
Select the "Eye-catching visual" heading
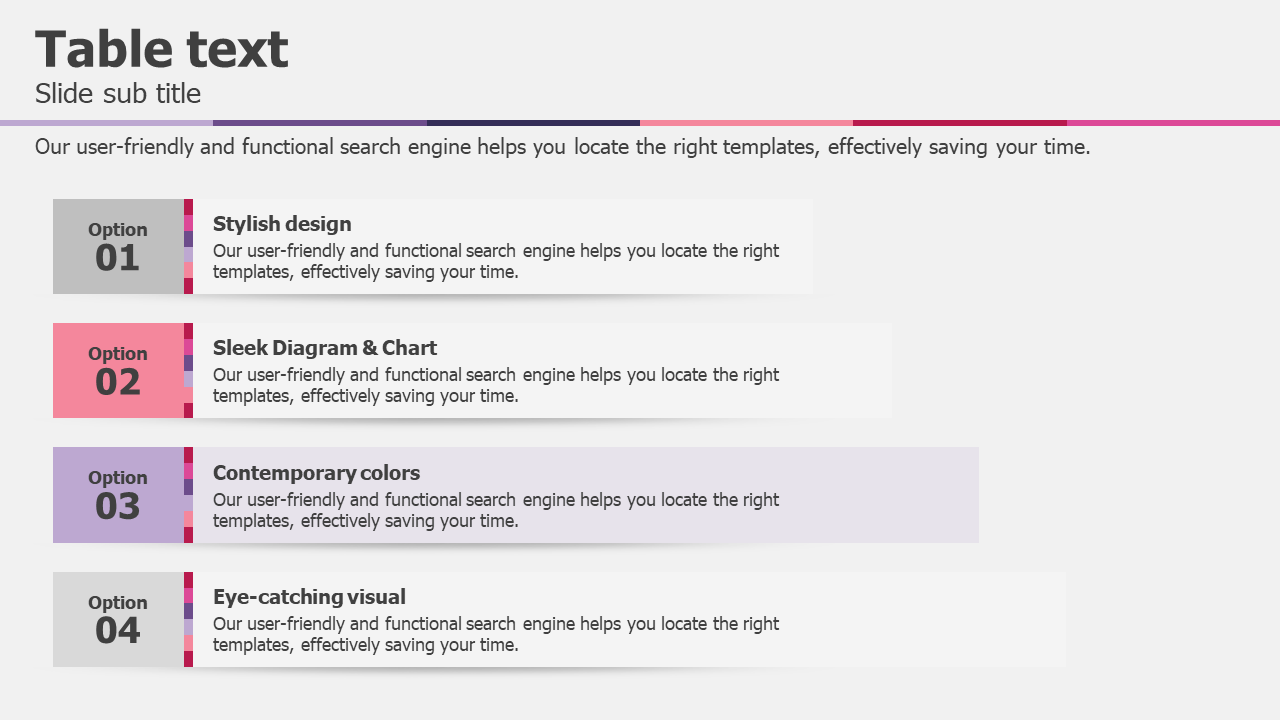[309, 597]
